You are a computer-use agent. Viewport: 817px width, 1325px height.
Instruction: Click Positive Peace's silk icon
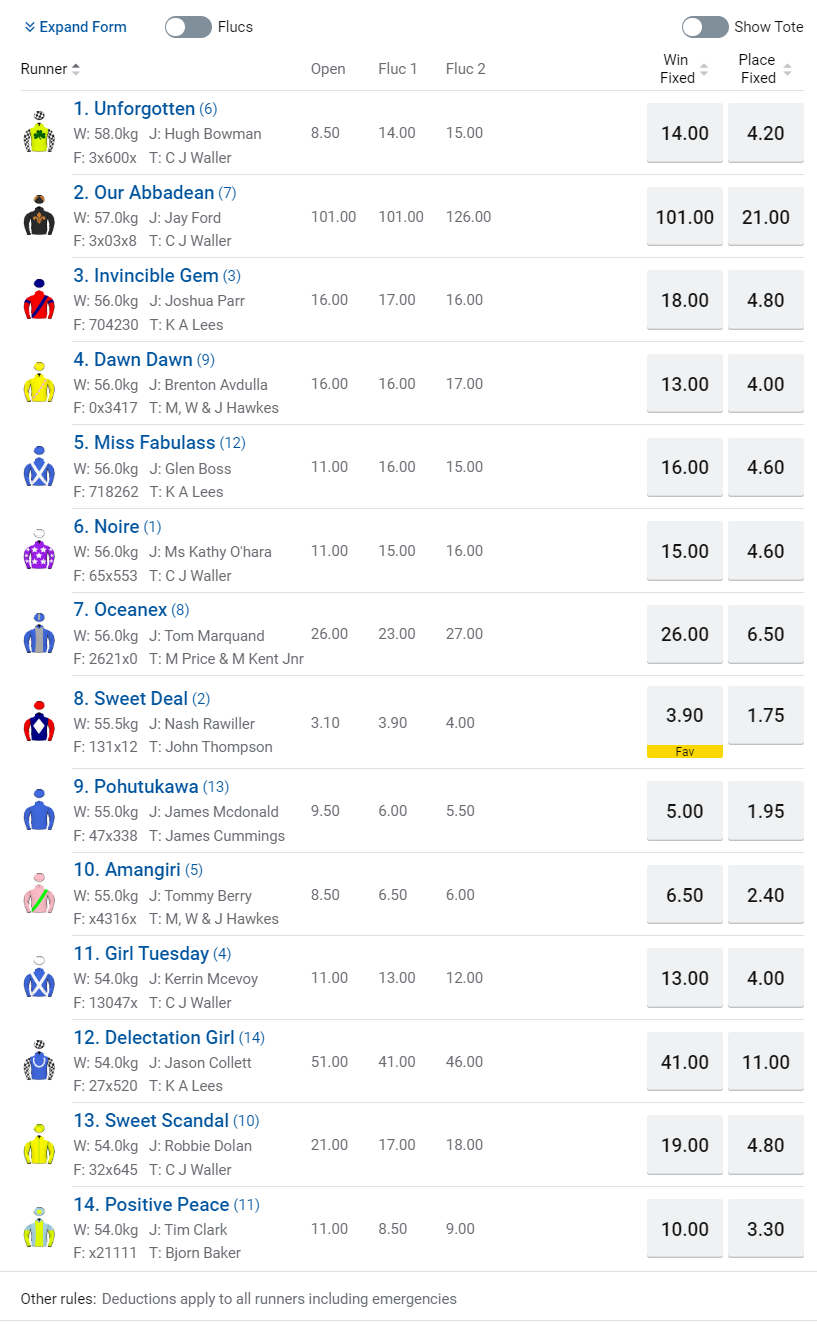click(x=39, y=1227)
